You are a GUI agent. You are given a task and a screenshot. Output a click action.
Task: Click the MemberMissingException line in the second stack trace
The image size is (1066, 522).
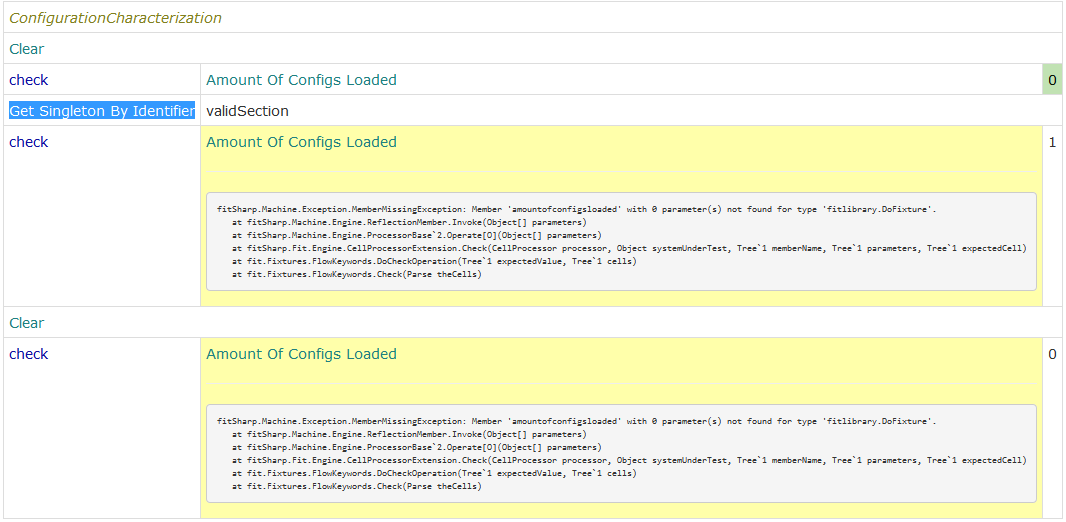576,421
